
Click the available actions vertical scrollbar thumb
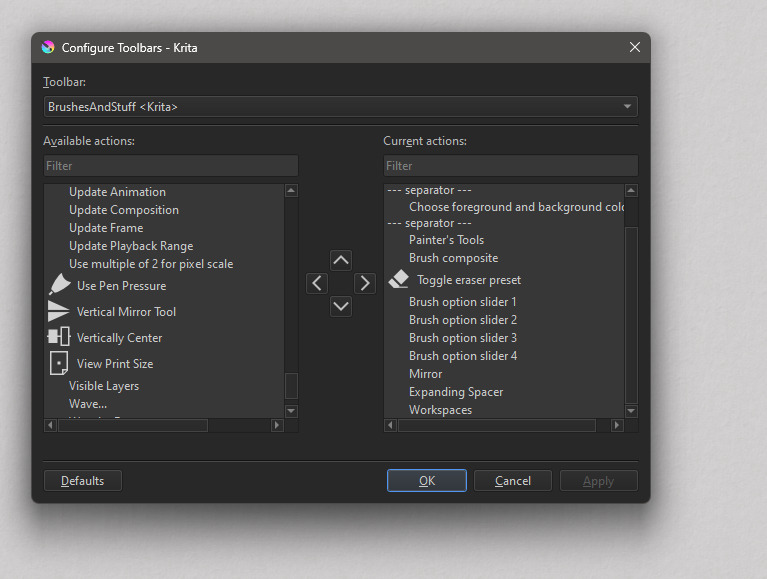(x=291, y=386)
